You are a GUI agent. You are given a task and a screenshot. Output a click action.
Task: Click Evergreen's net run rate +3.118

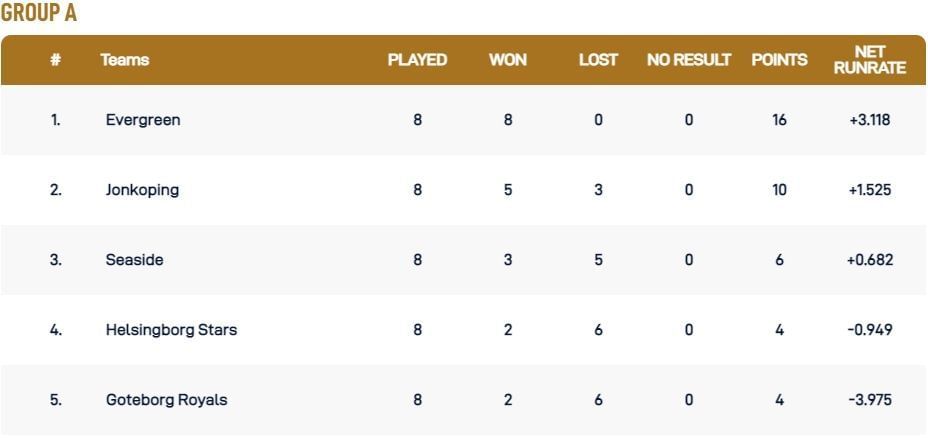[869, 120]
